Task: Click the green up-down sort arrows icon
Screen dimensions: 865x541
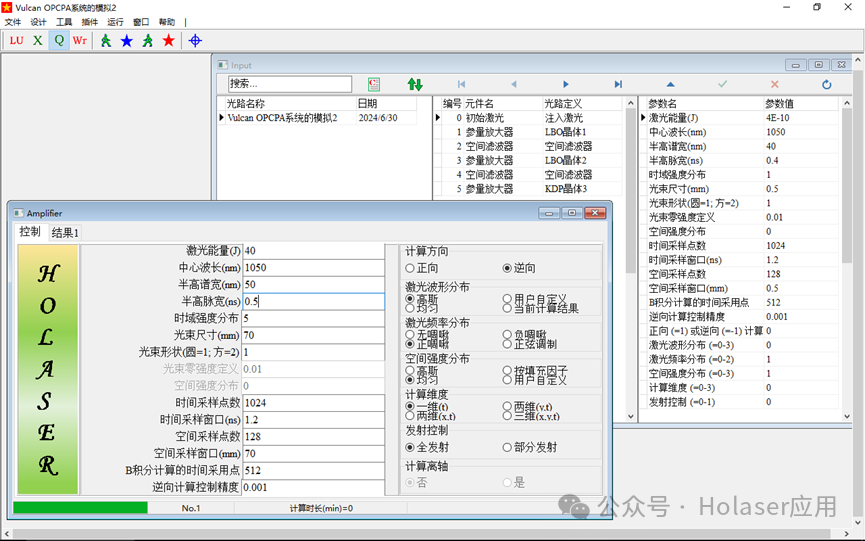Action: pyautogui.click(x=415, y=84)
